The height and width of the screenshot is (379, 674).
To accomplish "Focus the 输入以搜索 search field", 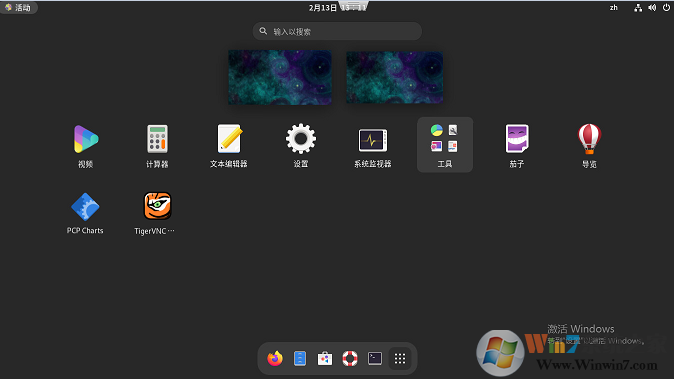I will click(x=337, y=31).
